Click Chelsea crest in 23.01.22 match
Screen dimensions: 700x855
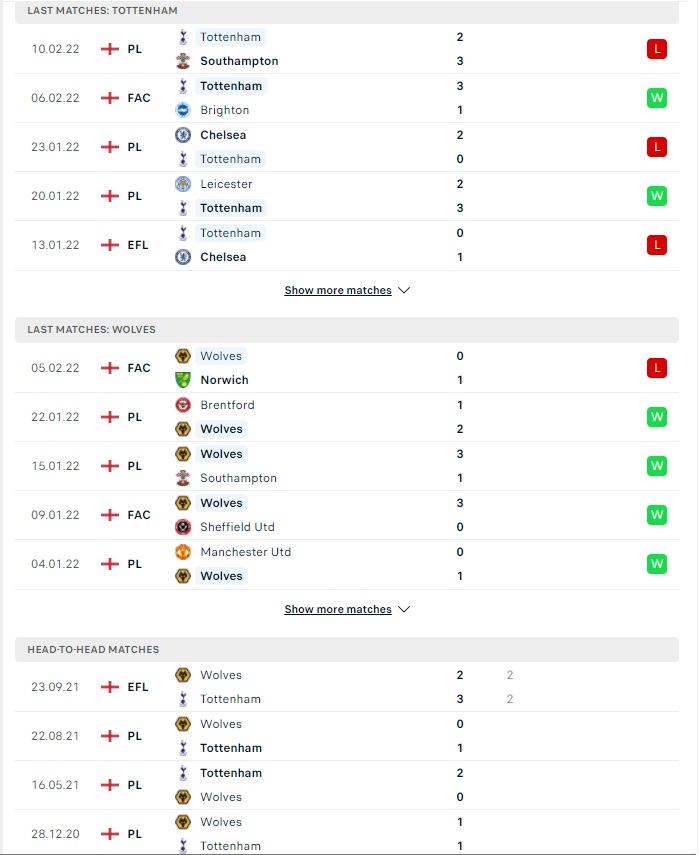coord(183,135)
